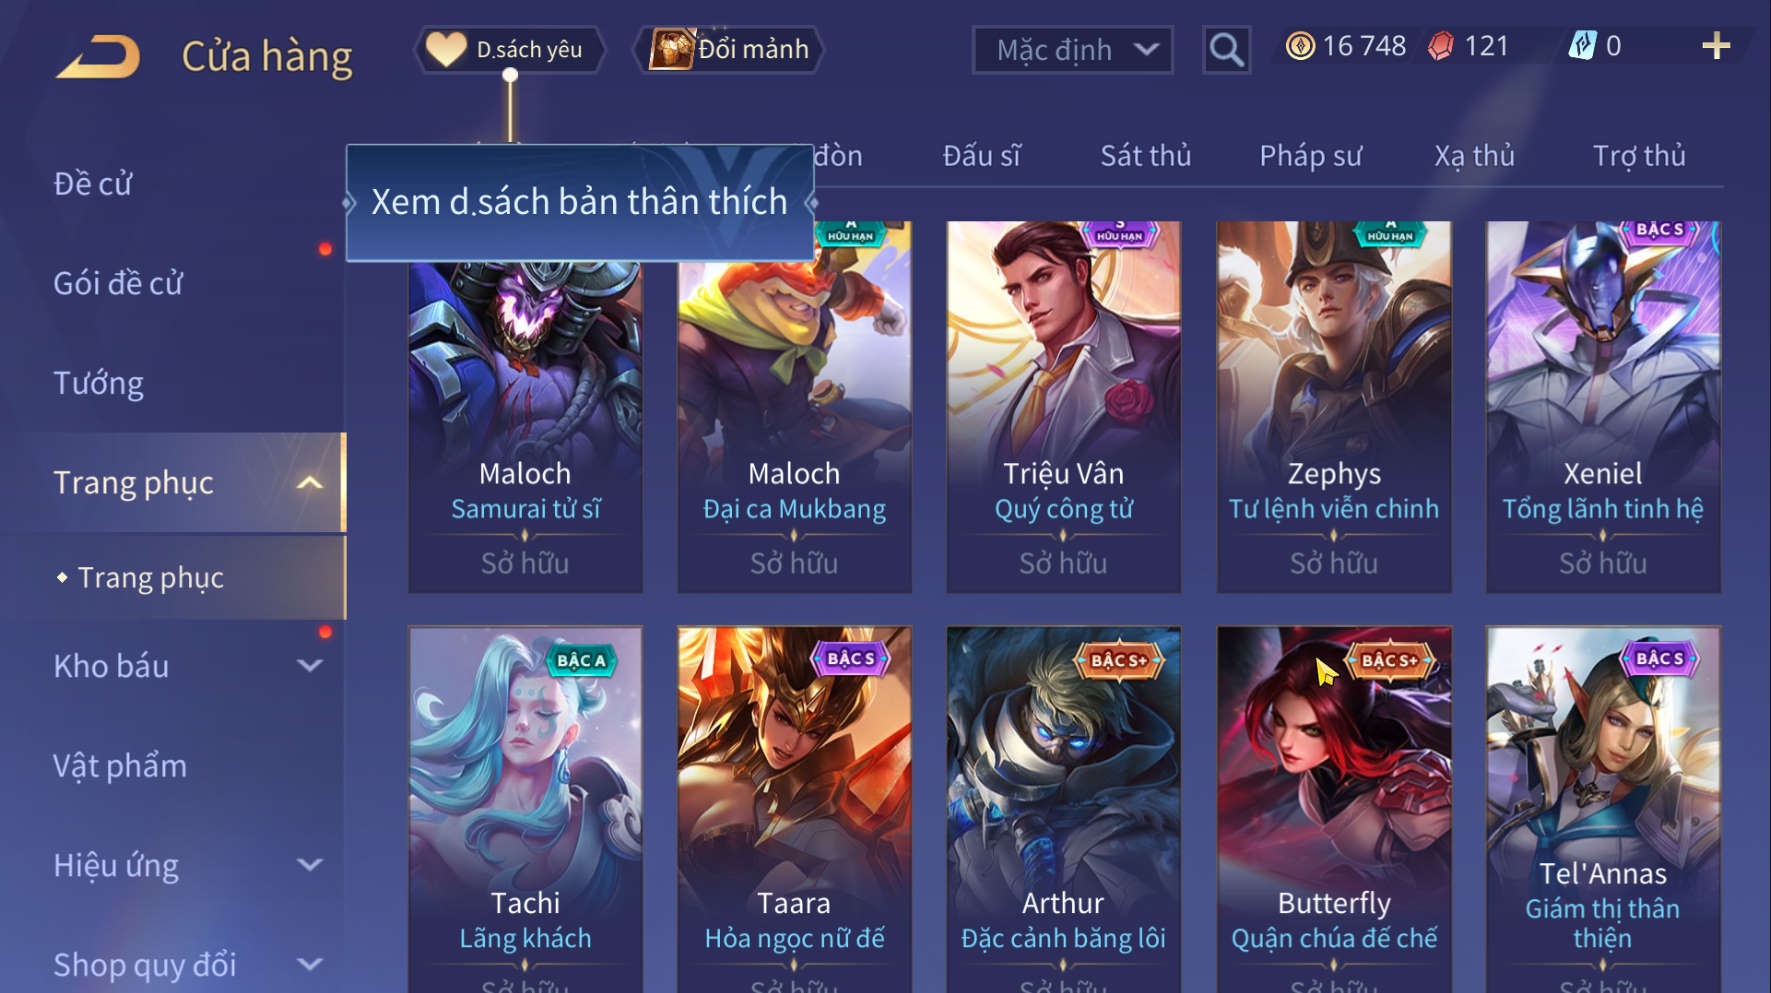Open the search magnifier icon
The image size is (1771, 993).
coord(1226,50)
